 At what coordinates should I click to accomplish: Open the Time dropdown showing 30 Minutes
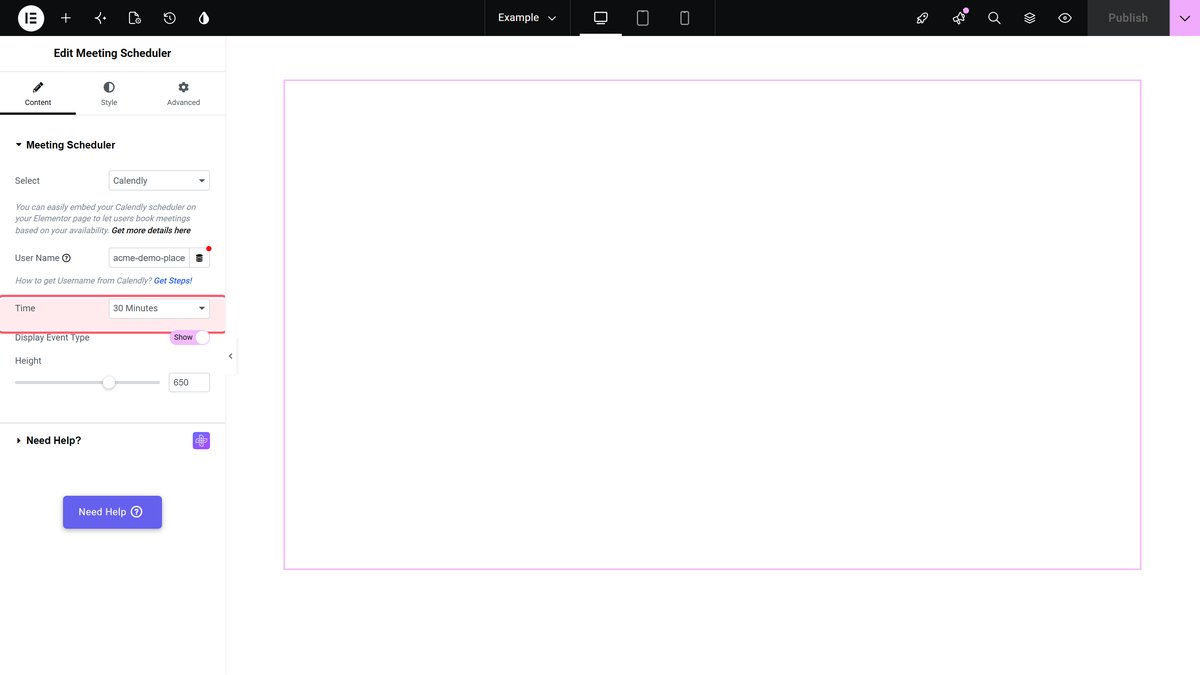[x=159, y=308]
